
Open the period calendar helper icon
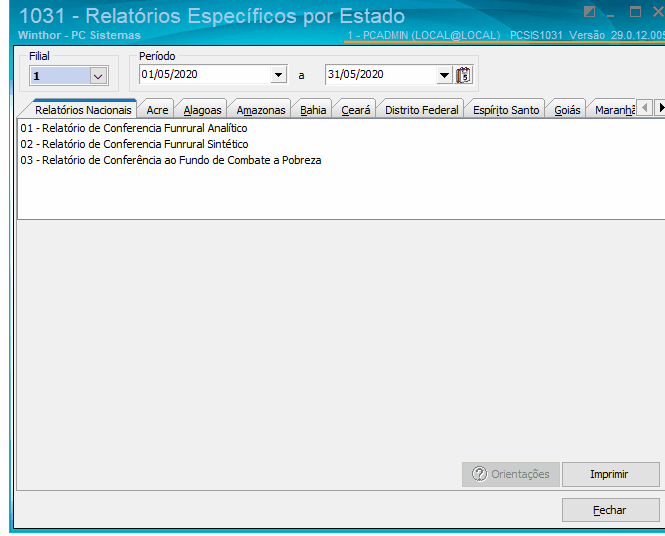(x=464, y=75)
